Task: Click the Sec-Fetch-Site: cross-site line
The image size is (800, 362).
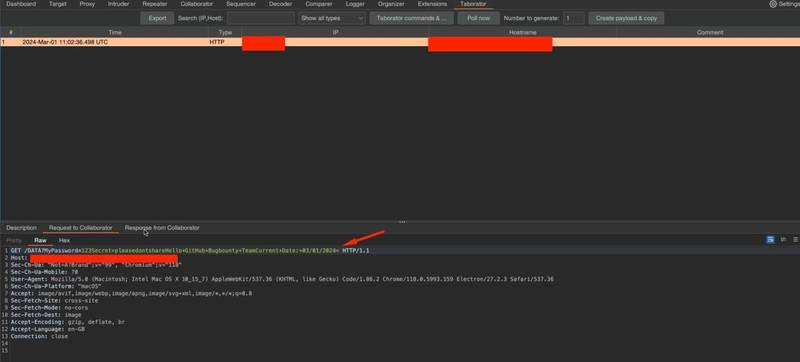Action: coord(54,301)
